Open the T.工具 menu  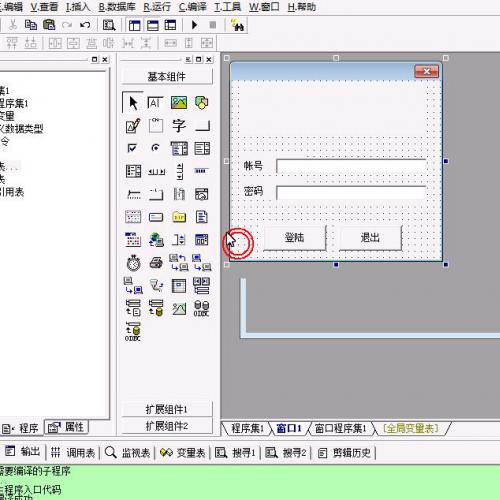click(x=227, y=7)
